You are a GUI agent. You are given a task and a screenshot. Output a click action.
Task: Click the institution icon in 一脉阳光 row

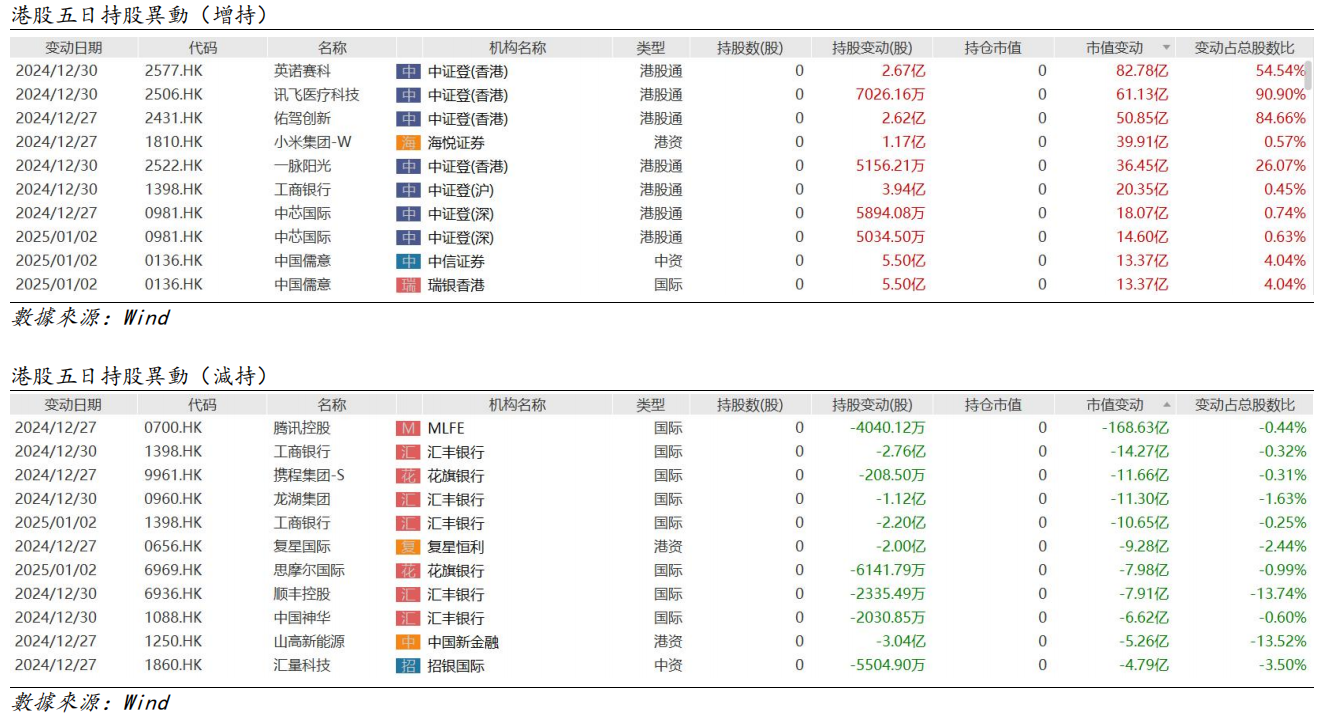pos(408,166)
